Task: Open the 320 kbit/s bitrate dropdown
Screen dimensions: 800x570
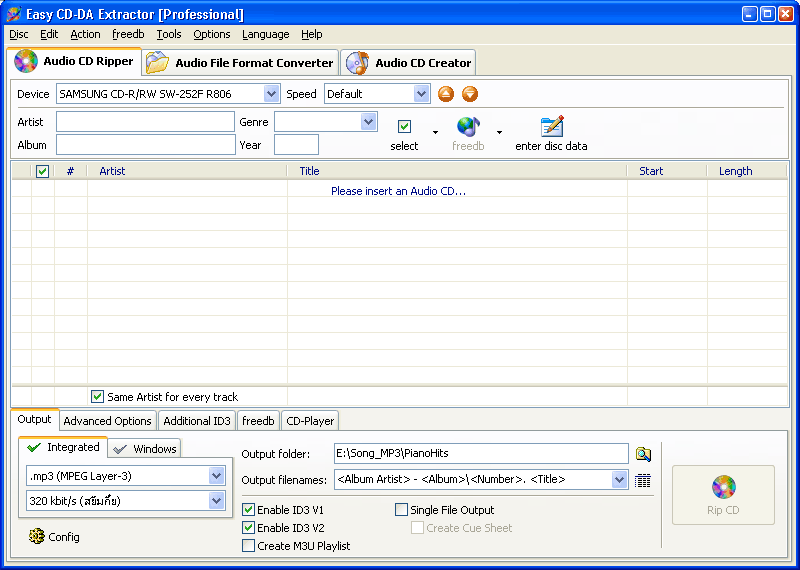Action: click(216, 501)
